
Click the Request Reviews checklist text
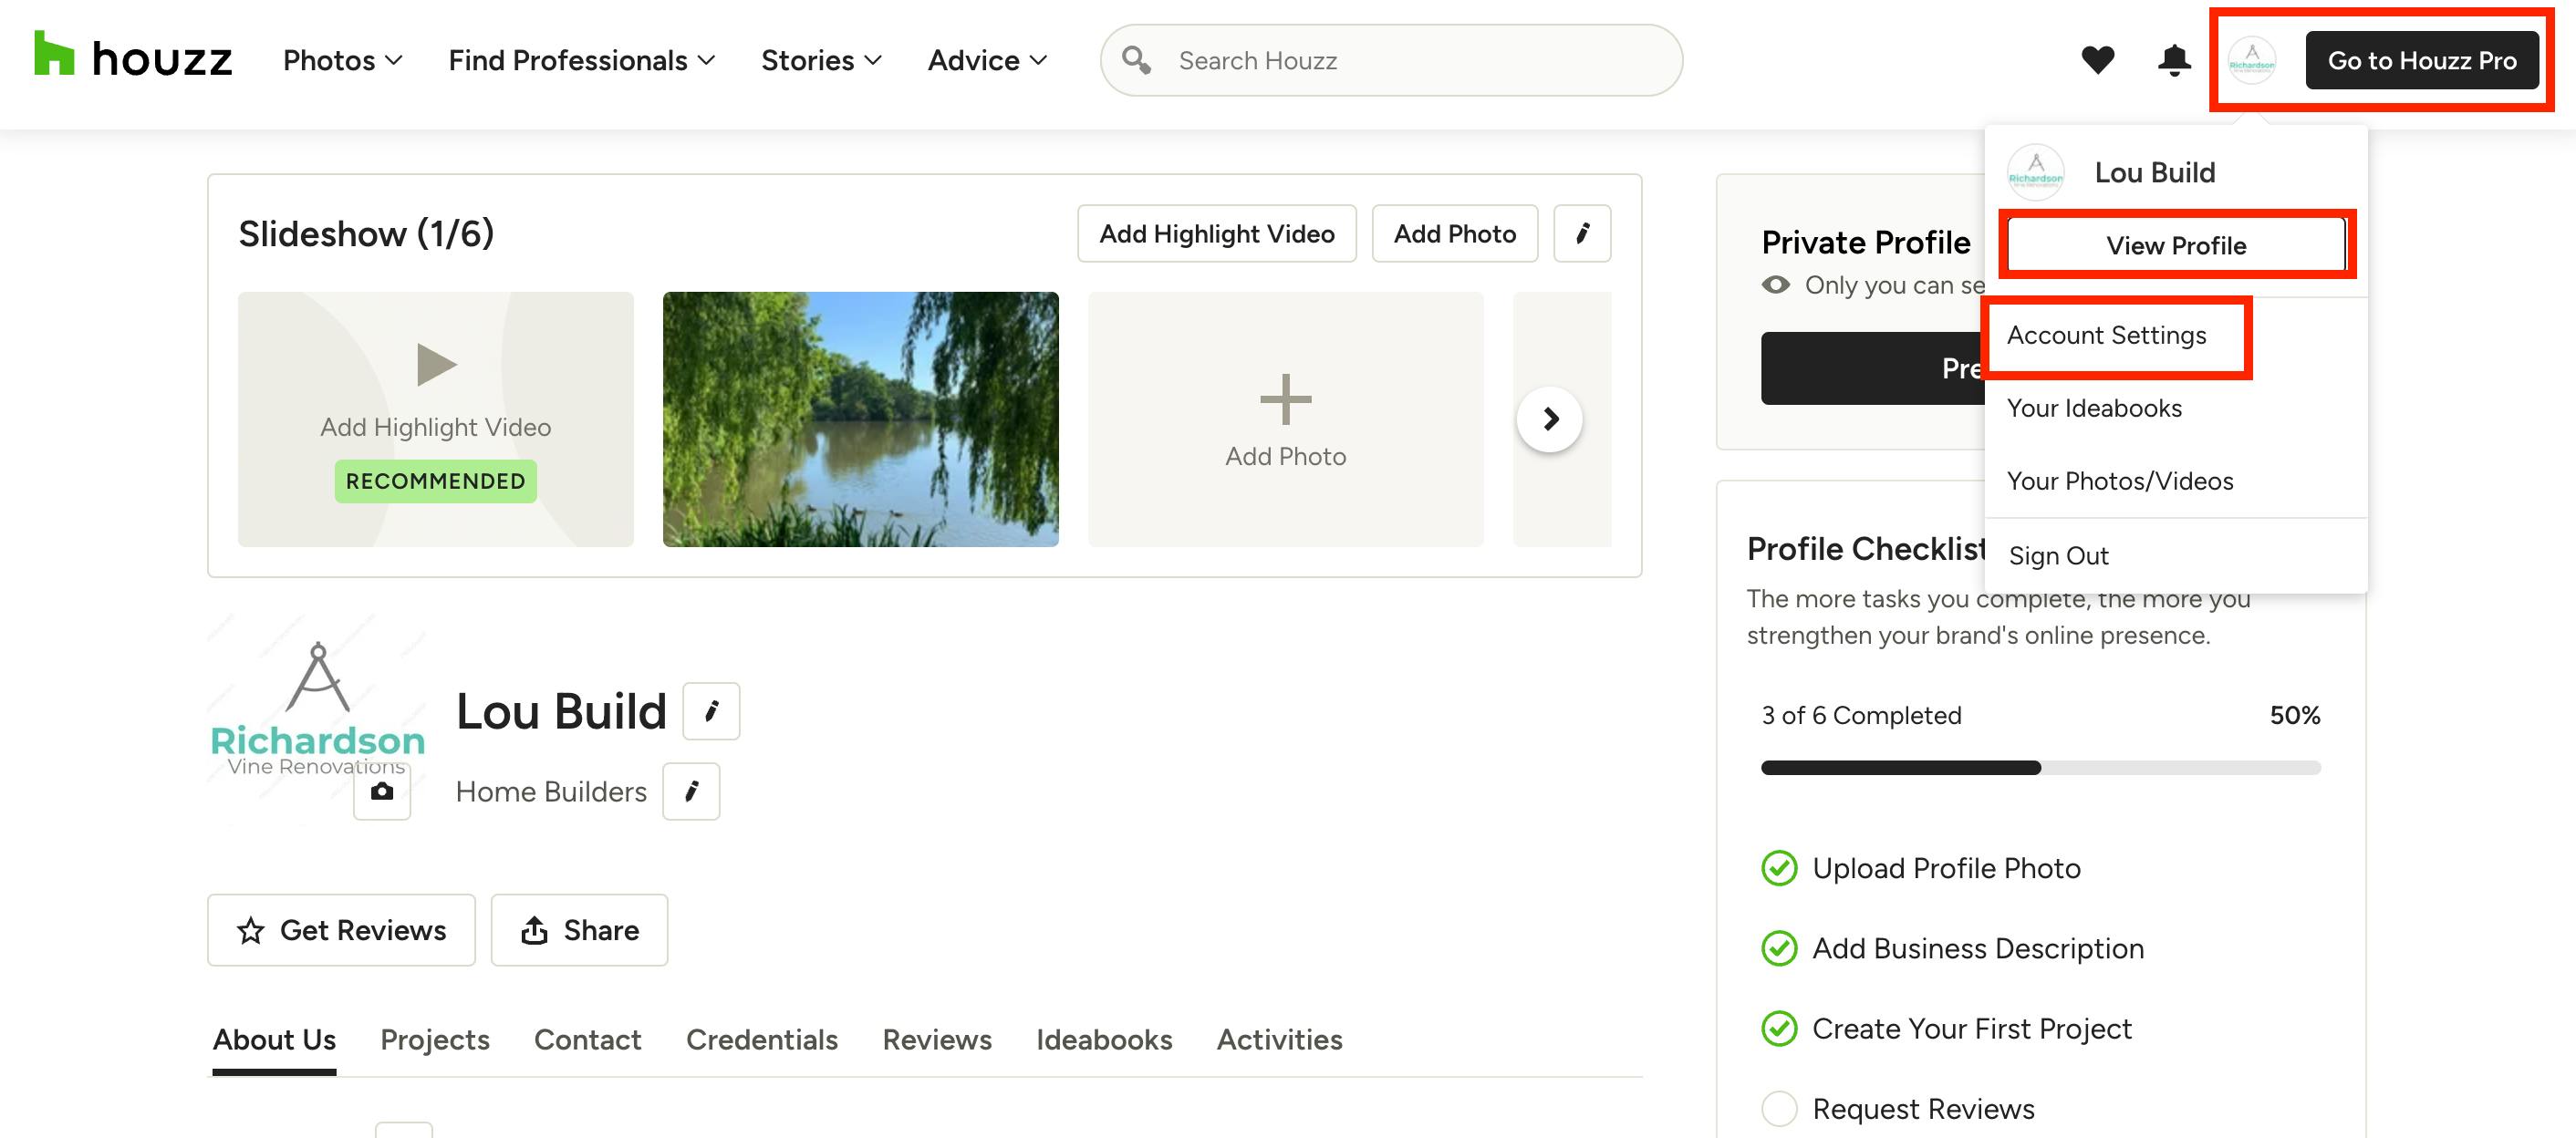[1923, 1108]
